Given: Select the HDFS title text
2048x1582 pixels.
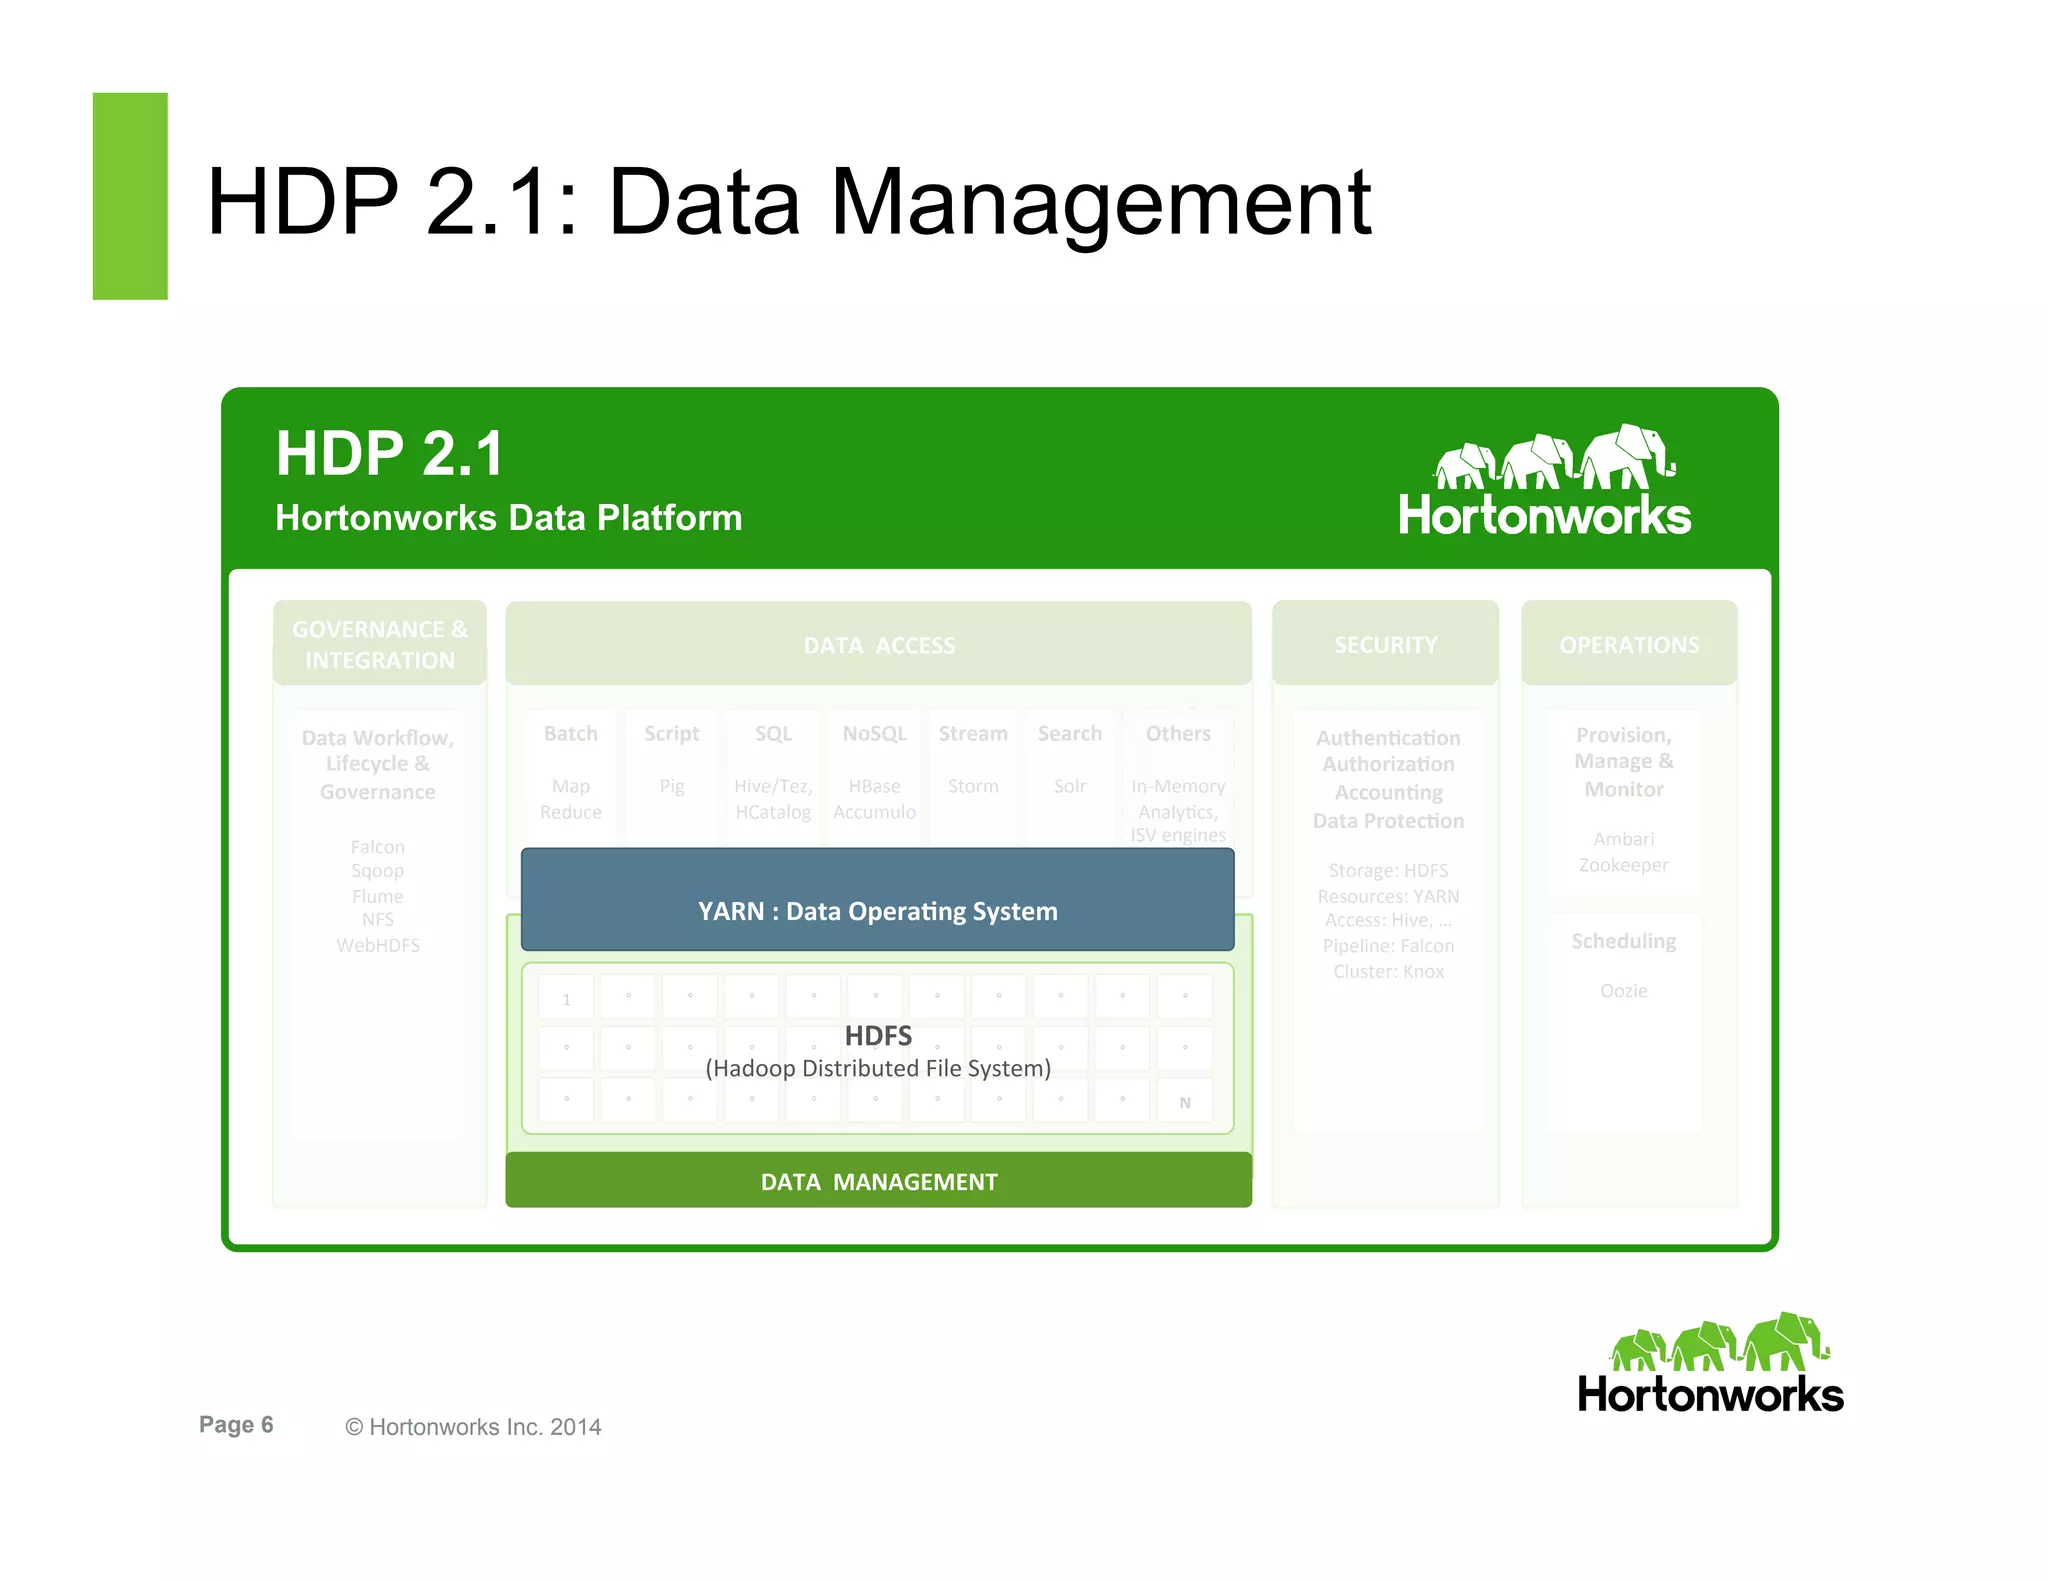Looking at the screenshot, I should (x=878, y=1035).
